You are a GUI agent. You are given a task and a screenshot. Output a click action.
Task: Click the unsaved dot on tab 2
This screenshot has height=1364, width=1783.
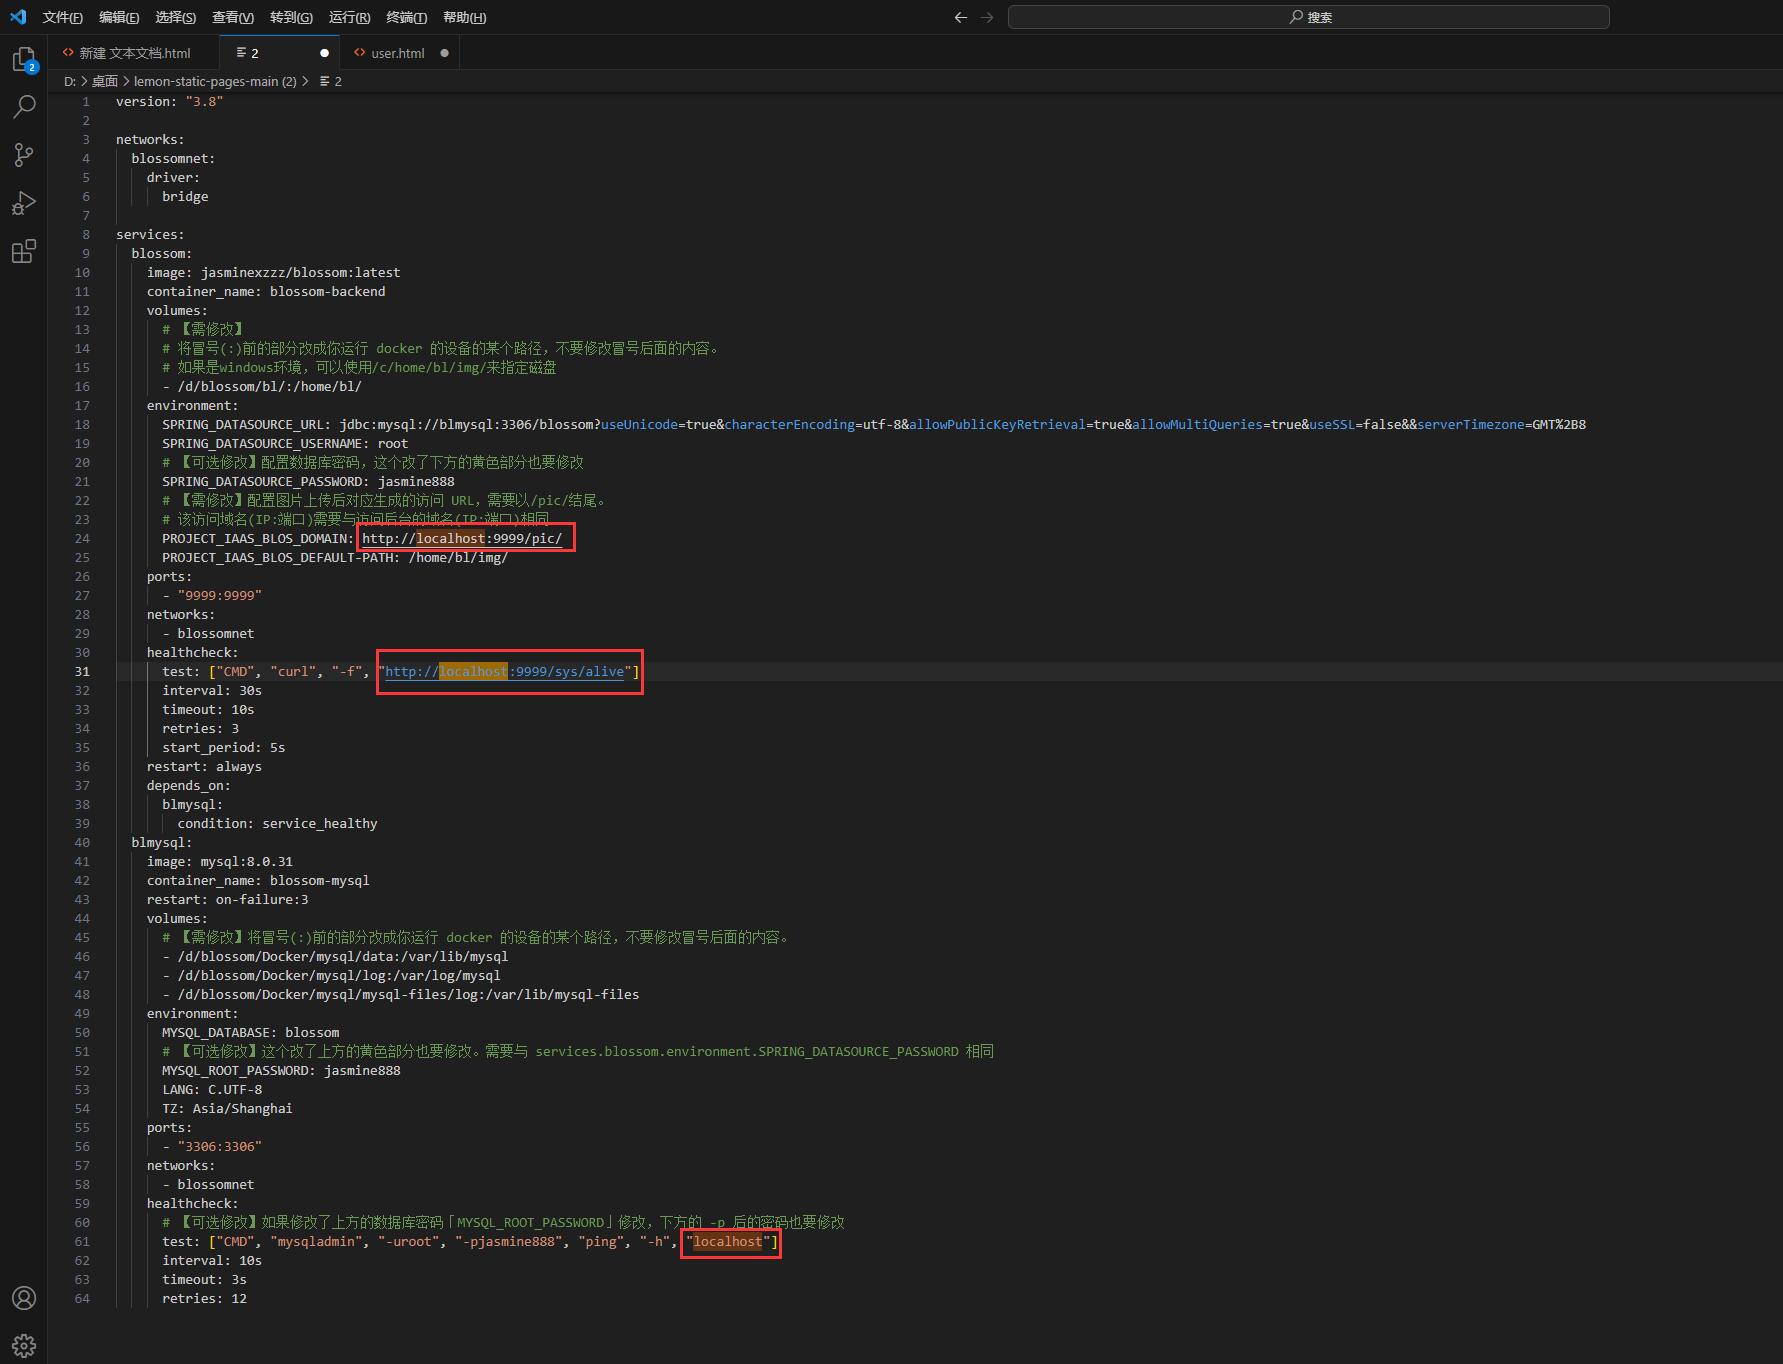[324, 53]
